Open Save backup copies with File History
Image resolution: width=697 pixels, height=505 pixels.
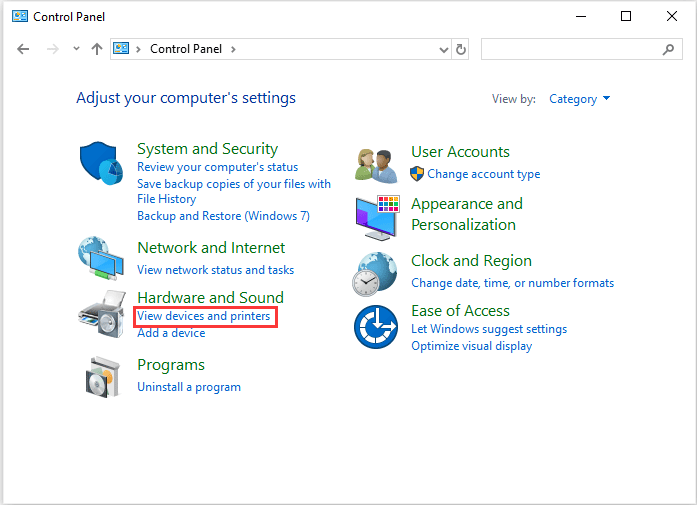tap(234, 191)
